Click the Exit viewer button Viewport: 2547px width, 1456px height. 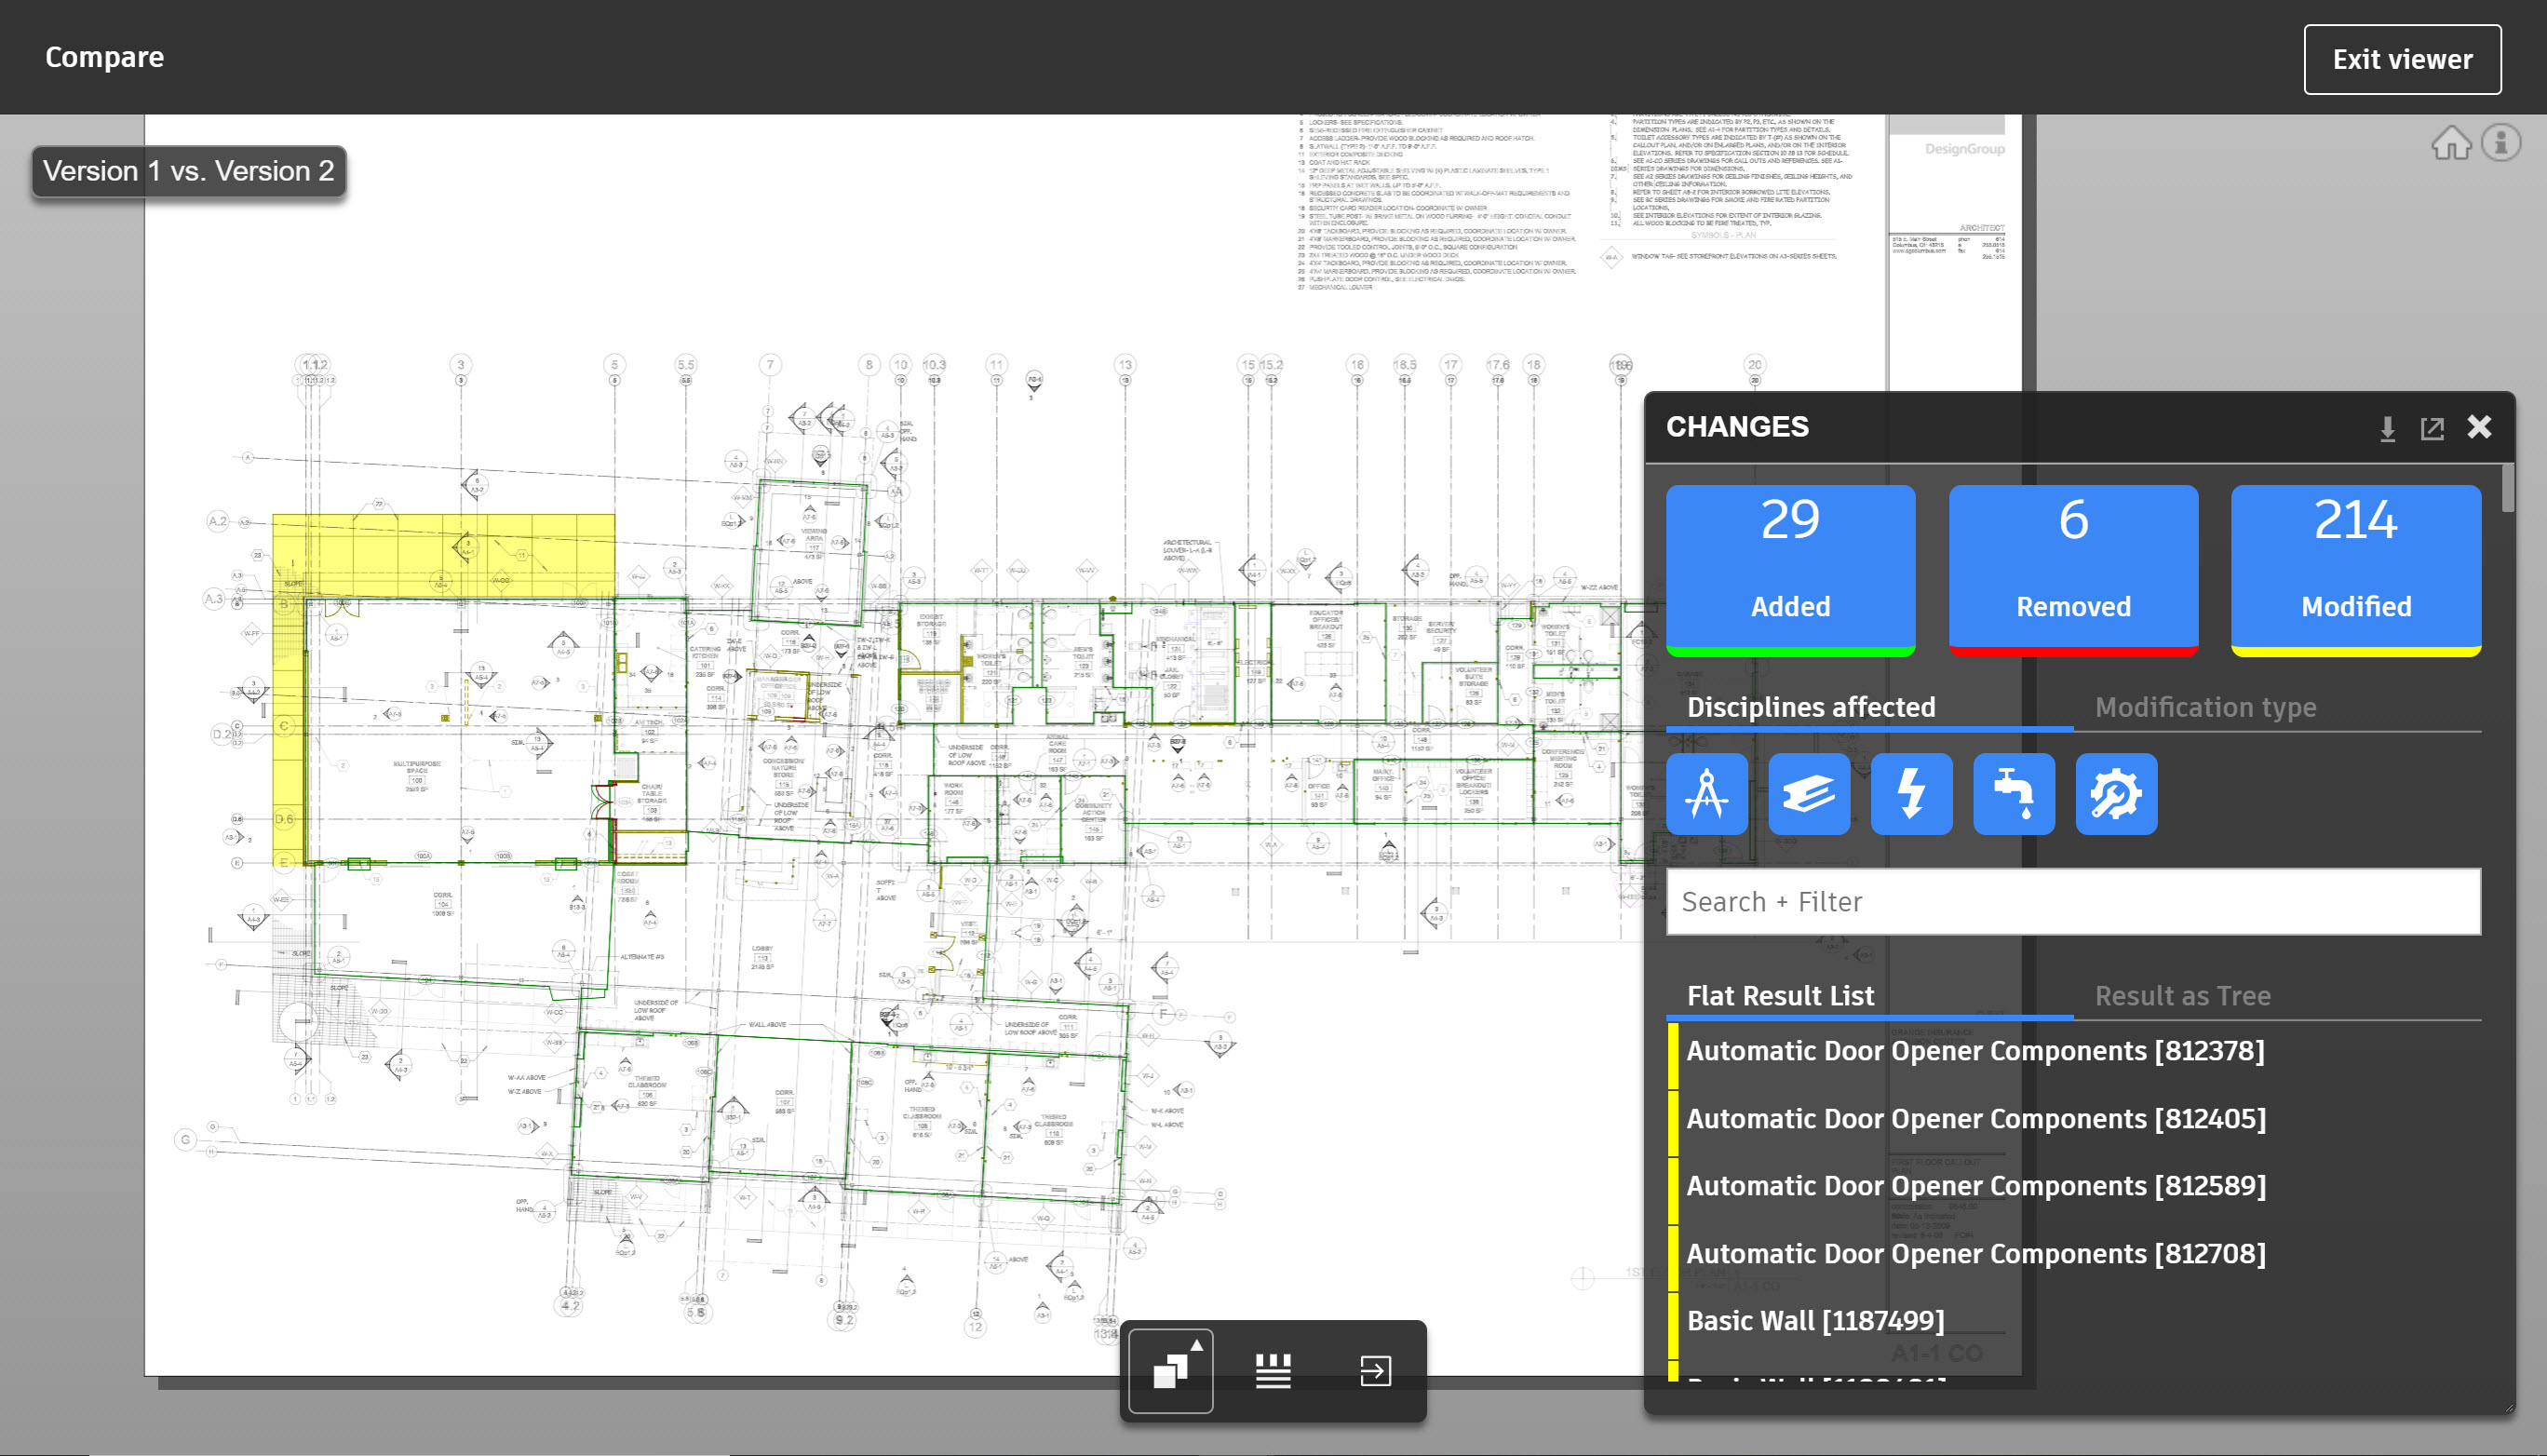(x=2402, y=59)
